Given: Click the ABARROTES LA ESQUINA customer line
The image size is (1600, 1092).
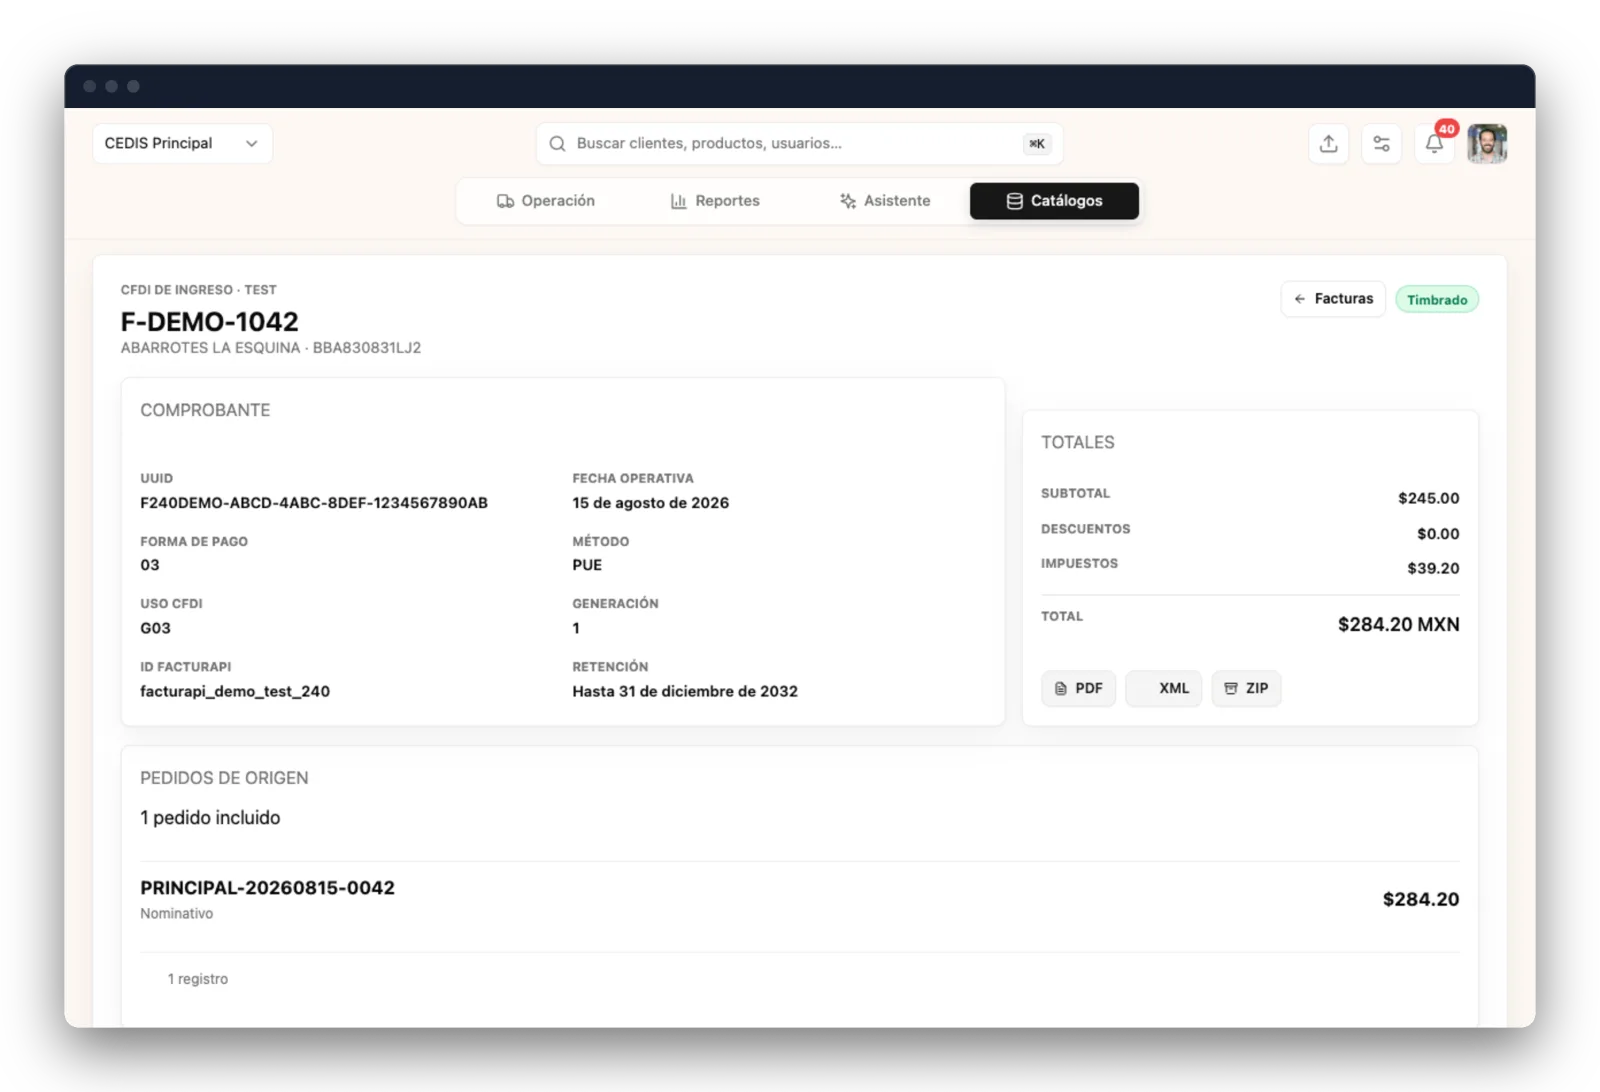Looking at the screenshot, I should [x=271, y=348].
